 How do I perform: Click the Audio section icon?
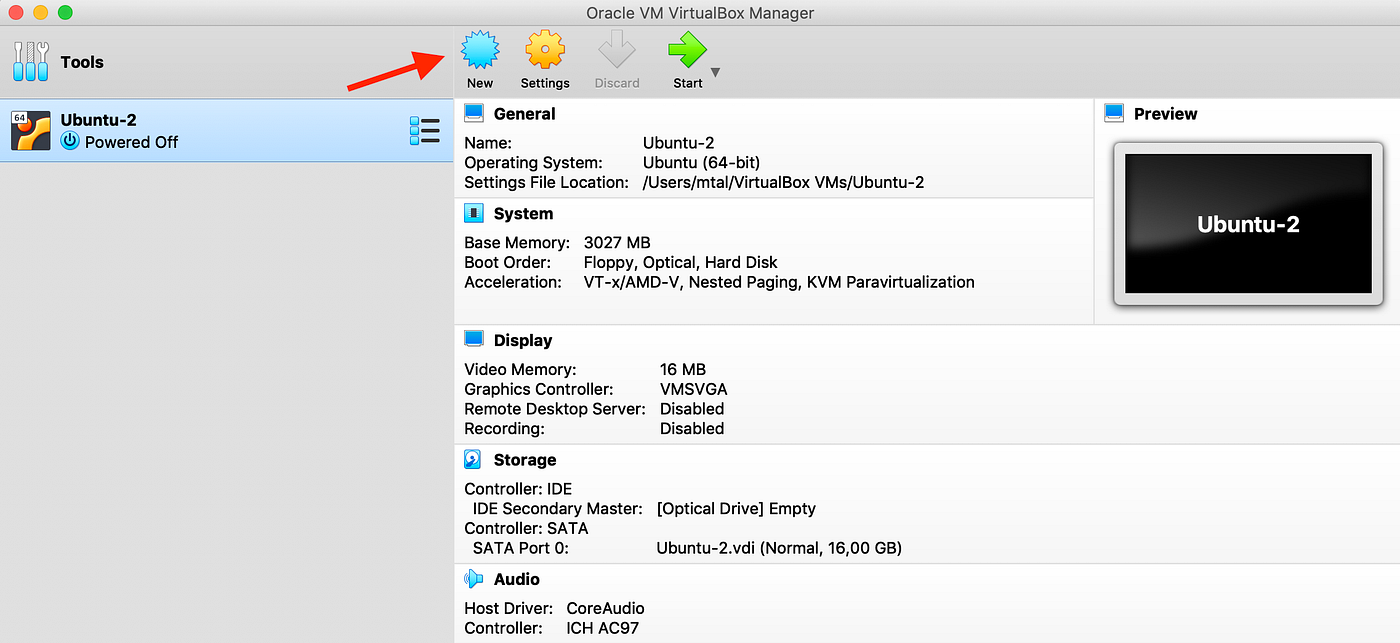pyautogui.click(x=472, y=578)
